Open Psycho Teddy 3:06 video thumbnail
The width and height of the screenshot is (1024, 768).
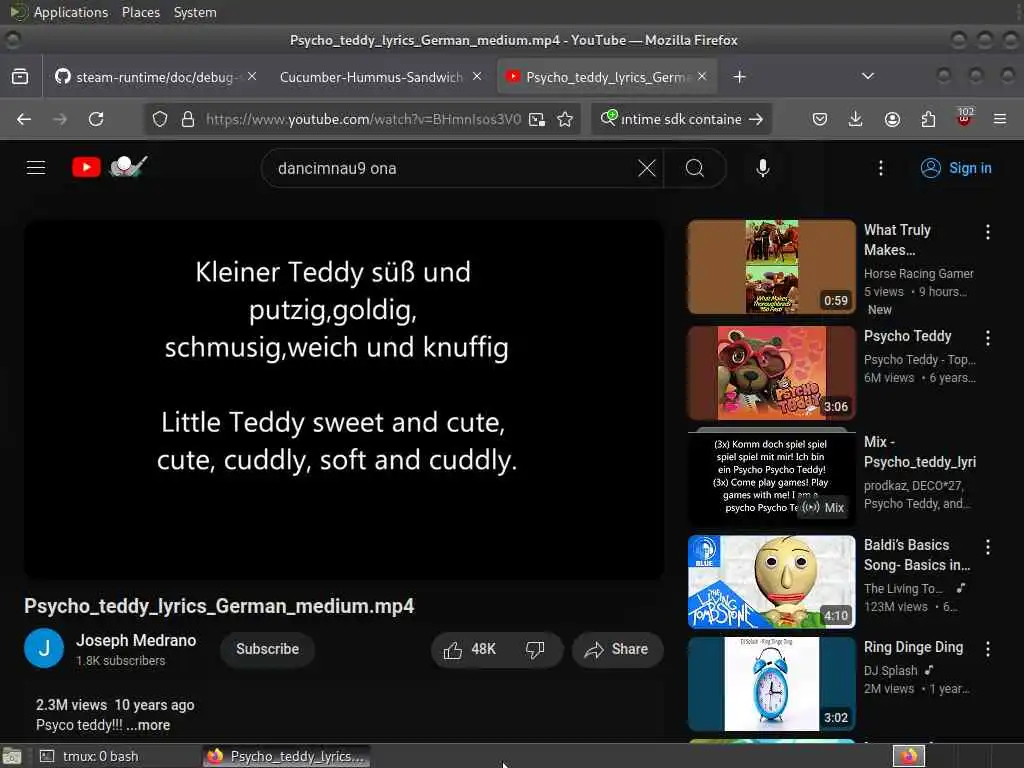pyautogui.click(x=771, y=373)
